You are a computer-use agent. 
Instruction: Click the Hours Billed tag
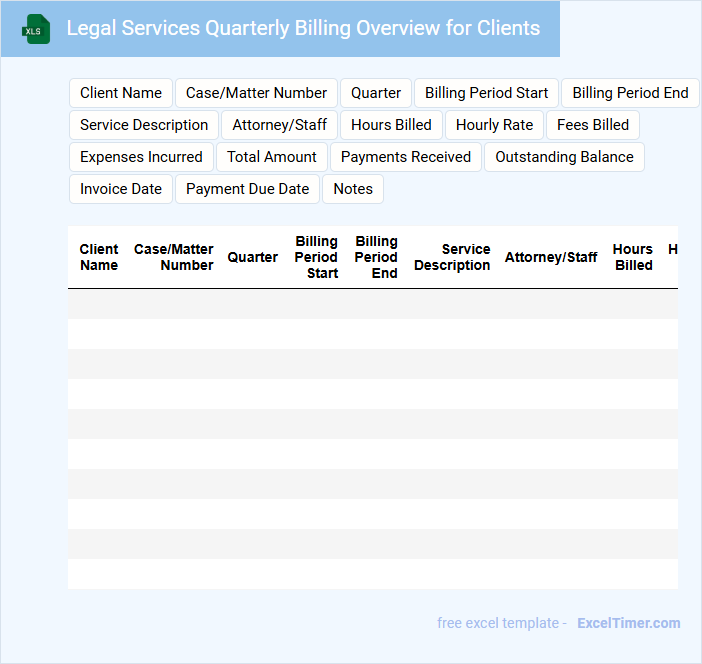pyautogui.click(x=391, y=125)
